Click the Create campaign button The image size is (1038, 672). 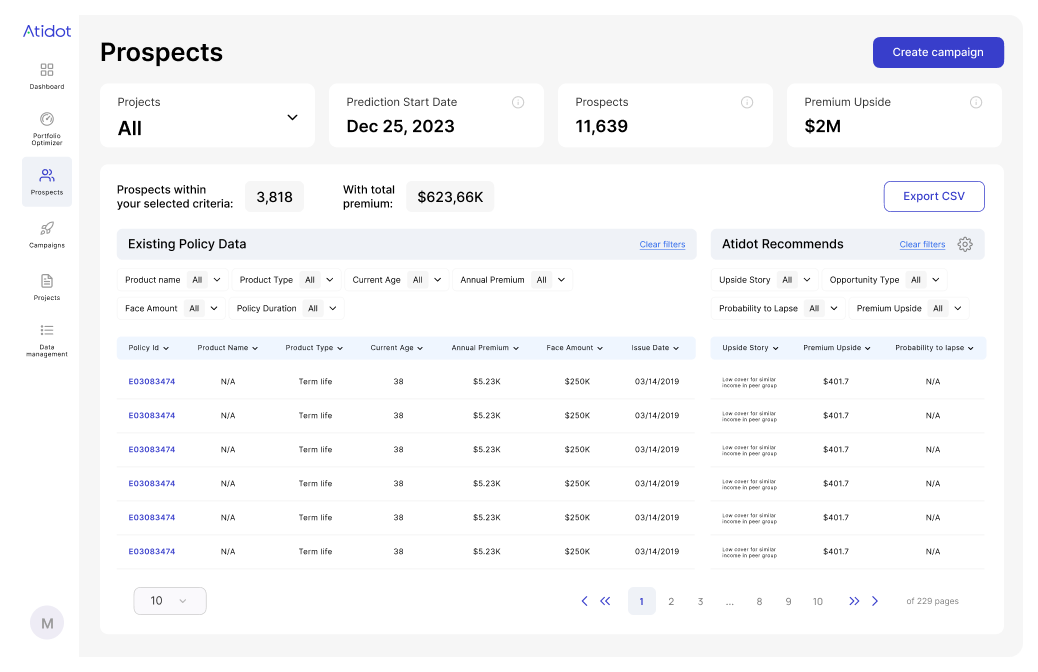(937, 52)
